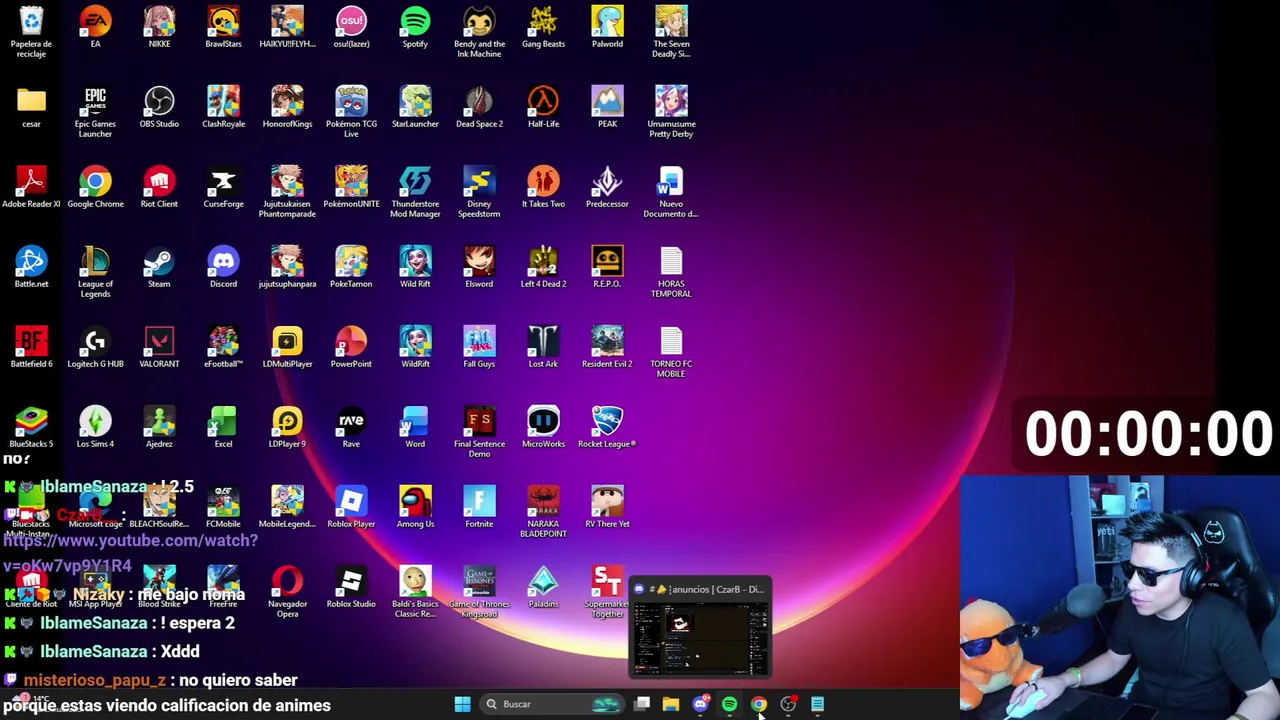Viewport: 1280px width, 720px height.
Task: Open the osu!(lazer) shortcut
Action: tap(351, 27)
